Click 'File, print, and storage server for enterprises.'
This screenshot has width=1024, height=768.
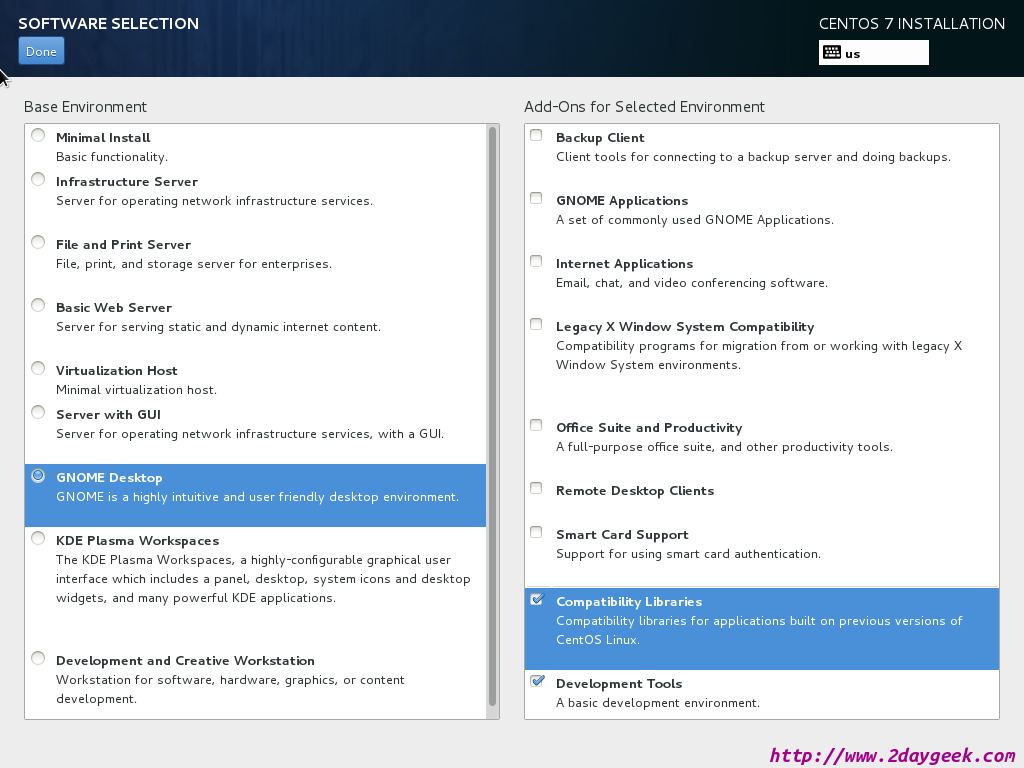194,264
